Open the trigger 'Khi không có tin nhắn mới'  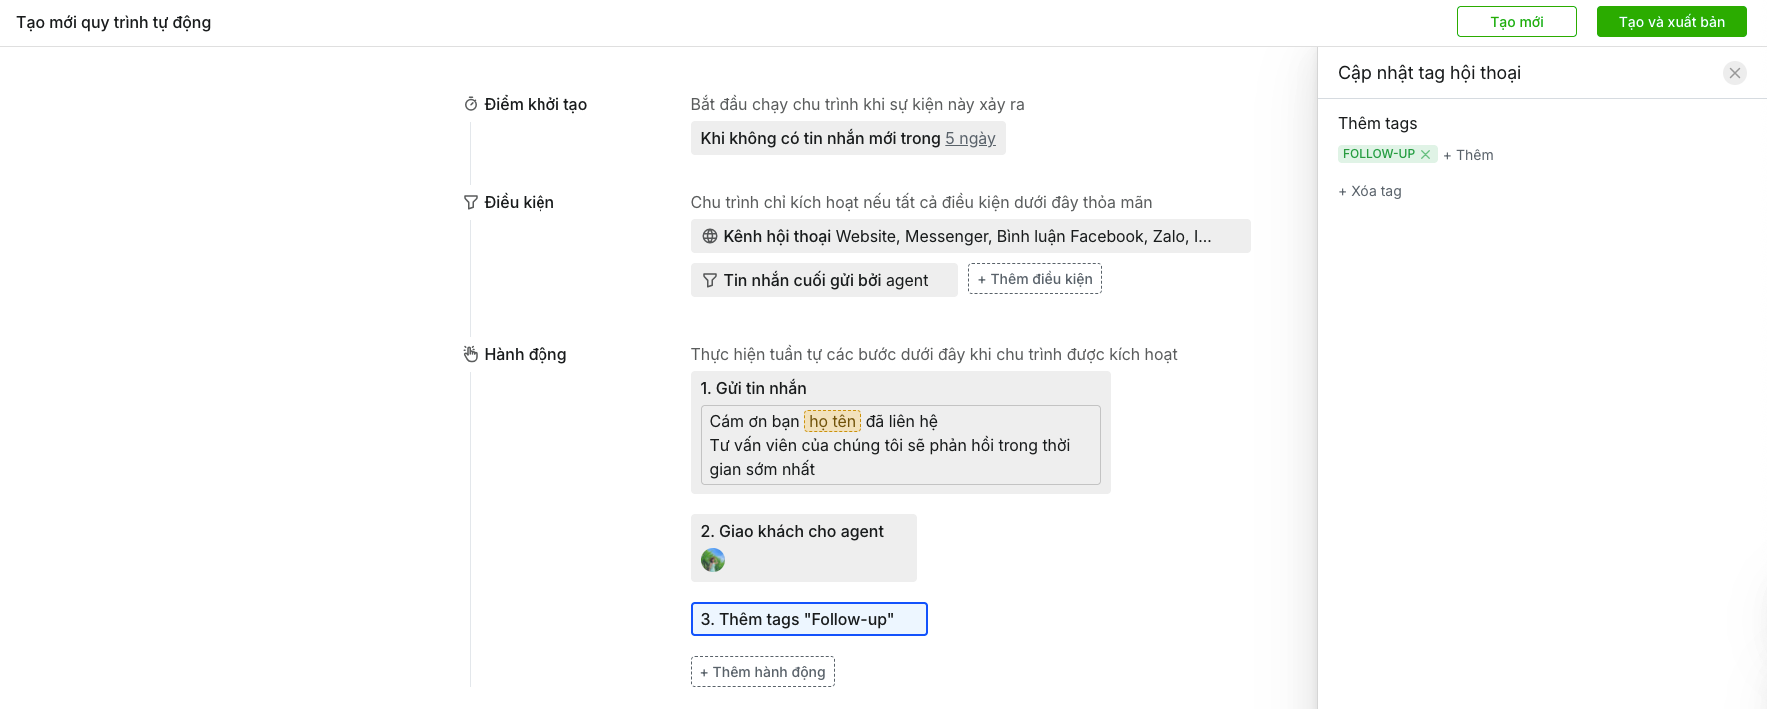click(x=820, y=138)
